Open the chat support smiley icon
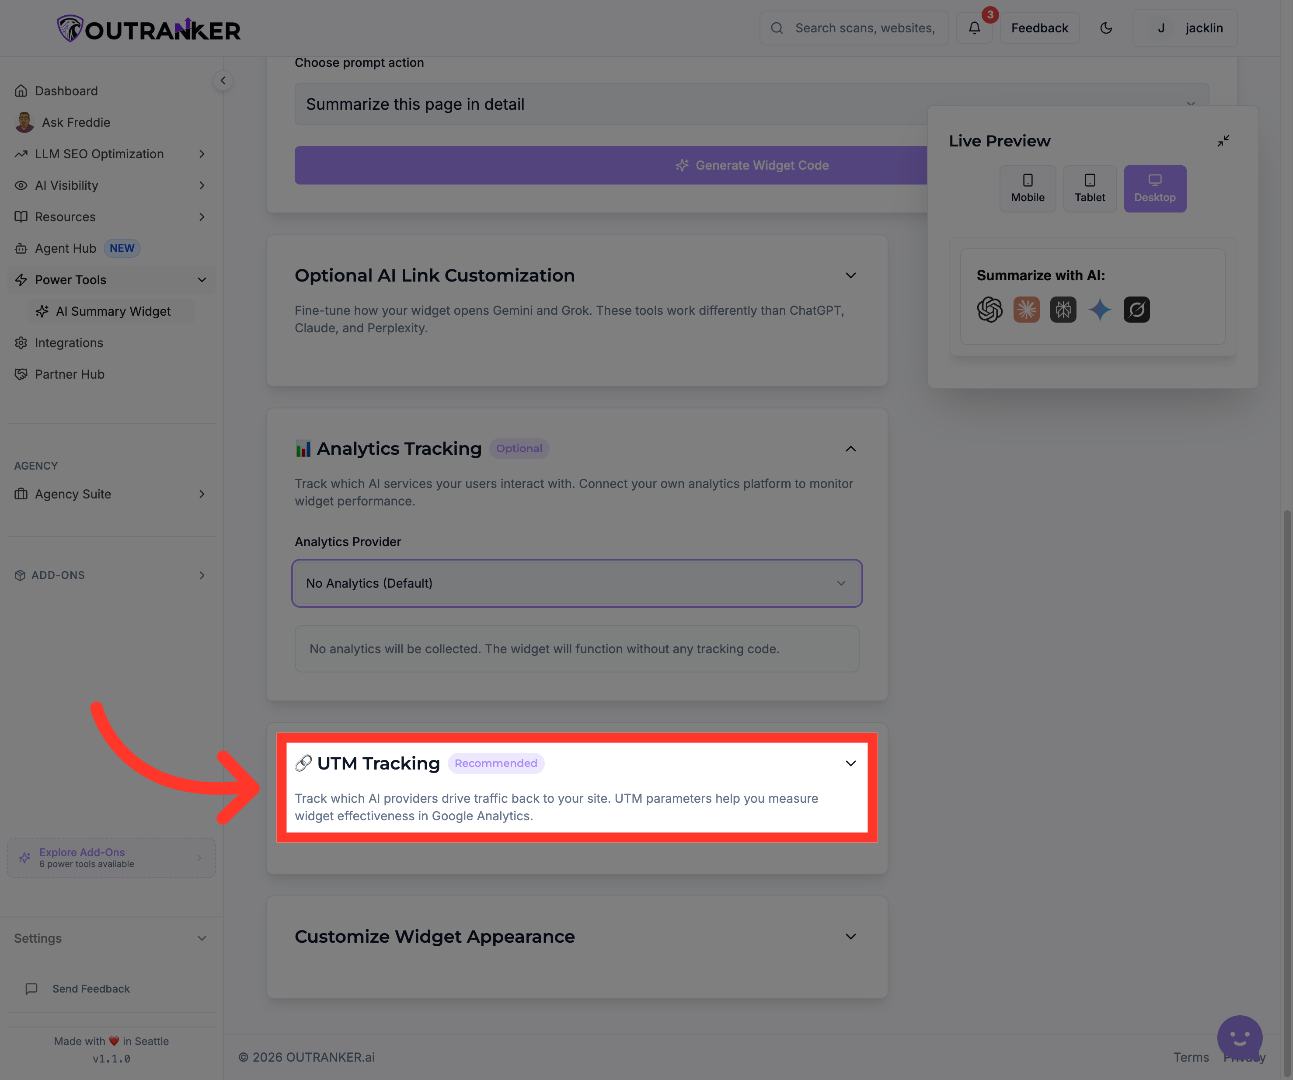 (1240, 1038)
